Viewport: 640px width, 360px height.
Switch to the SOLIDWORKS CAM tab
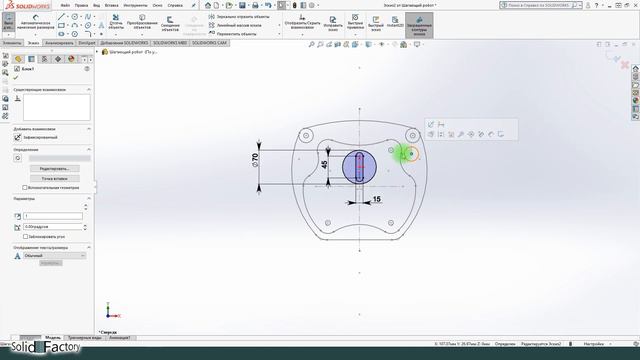point(209,43)
